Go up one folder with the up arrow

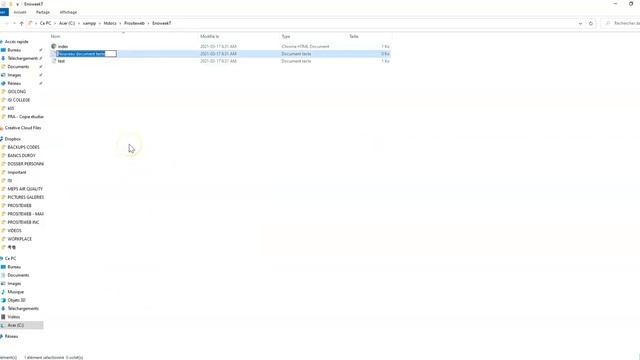(22, 23)
